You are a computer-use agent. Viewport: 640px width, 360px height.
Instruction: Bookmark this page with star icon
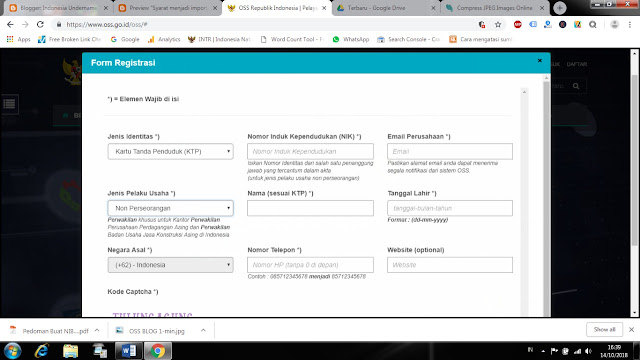(498, 24)
